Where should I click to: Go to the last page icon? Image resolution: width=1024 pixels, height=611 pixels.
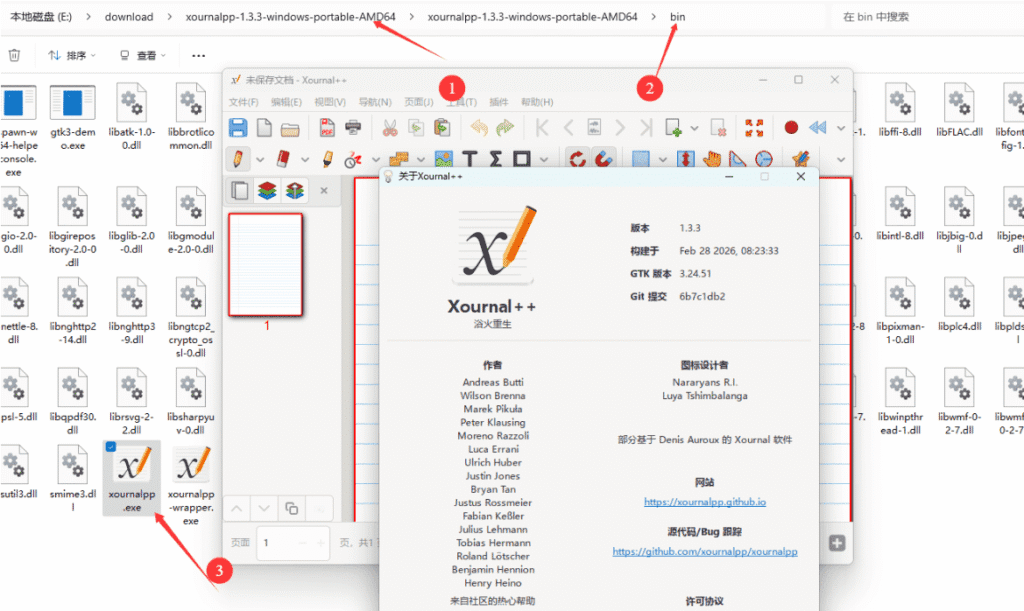click(x=646, y=127)
